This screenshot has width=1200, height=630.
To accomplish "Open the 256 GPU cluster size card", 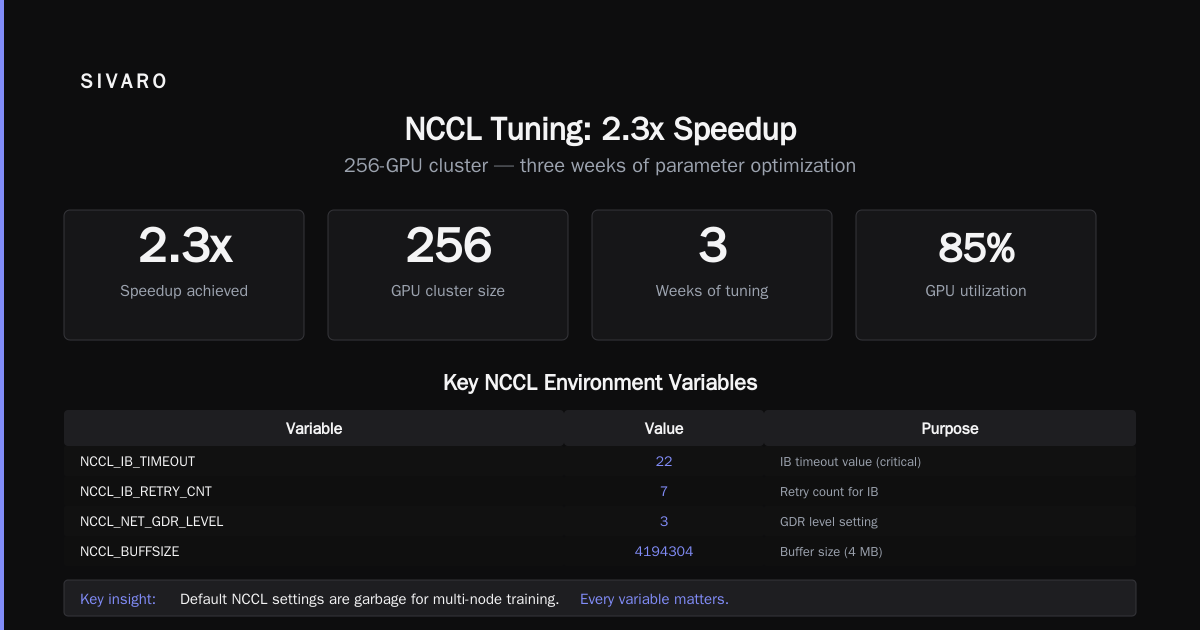I will (x=448, y=275).
